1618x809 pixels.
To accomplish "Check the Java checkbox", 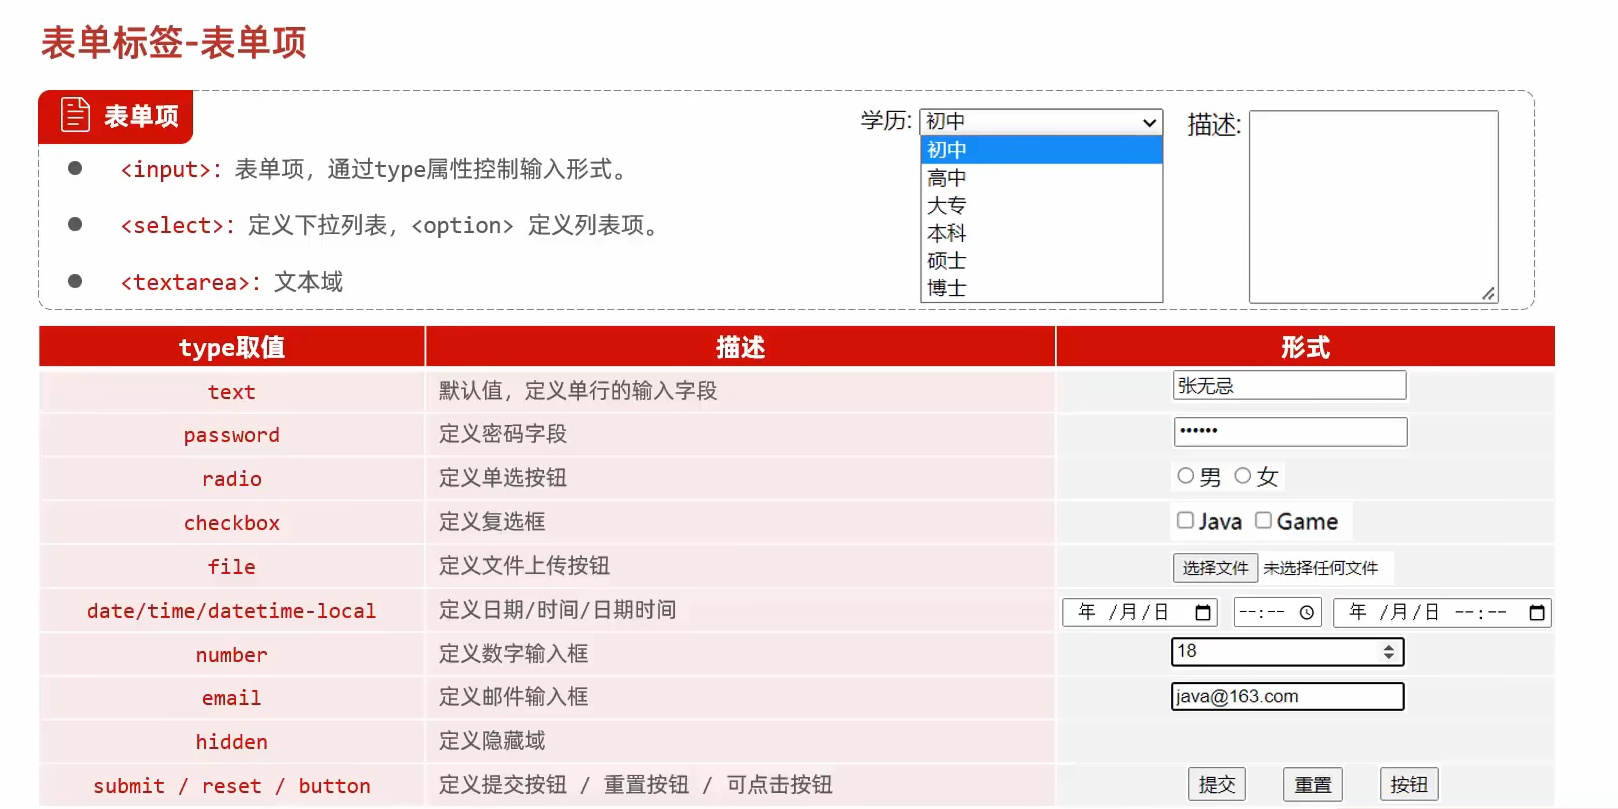I will pos(1185,520).
